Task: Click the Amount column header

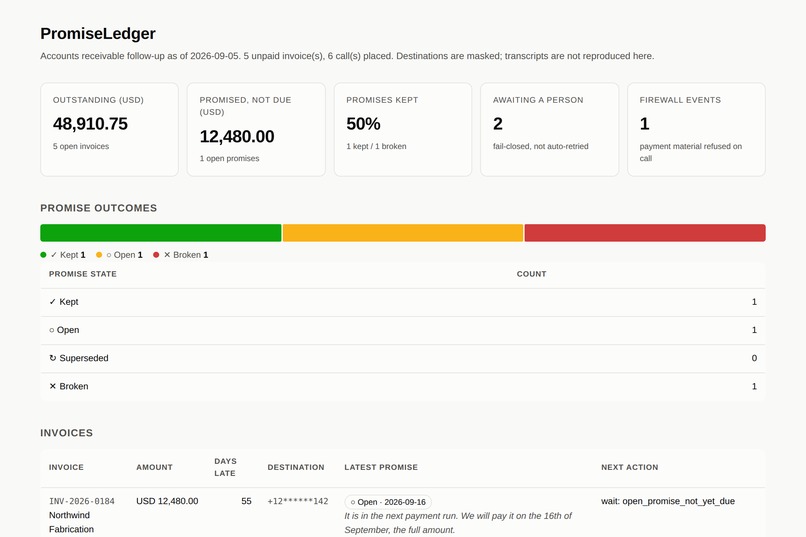Action: [x=154, y=467]
